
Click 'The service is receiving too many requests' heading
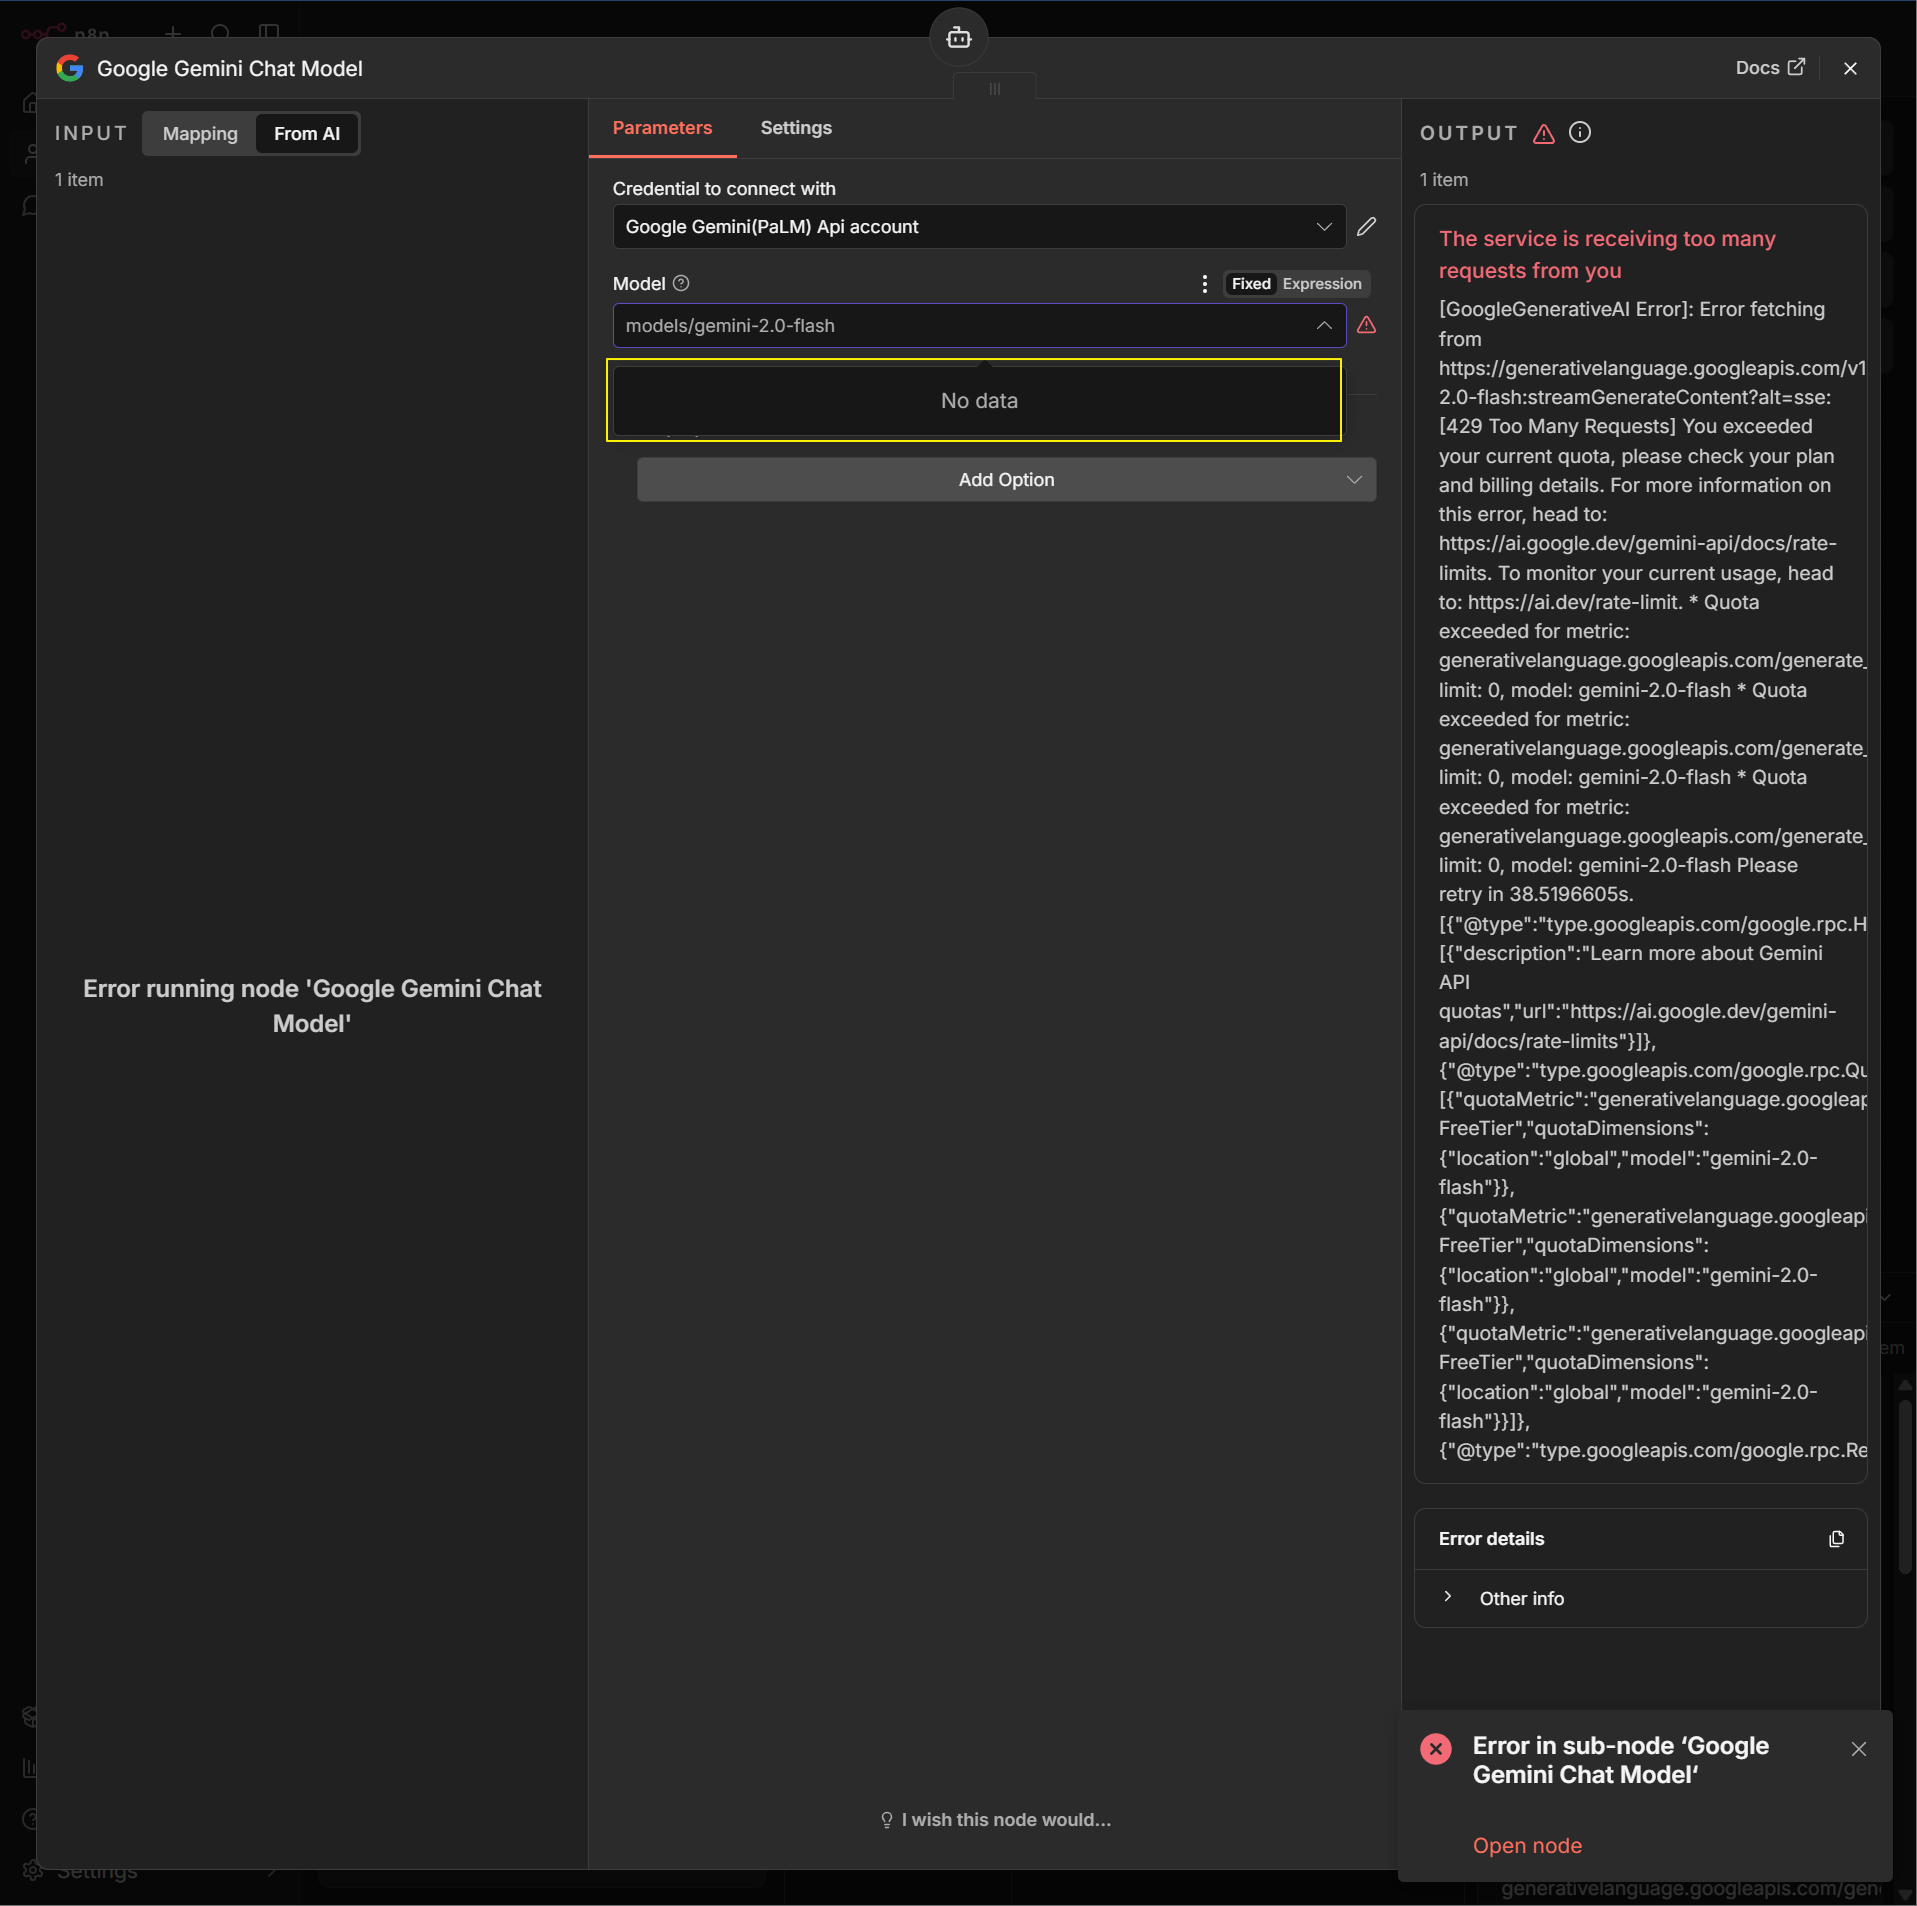click(x=1607, y=255)
